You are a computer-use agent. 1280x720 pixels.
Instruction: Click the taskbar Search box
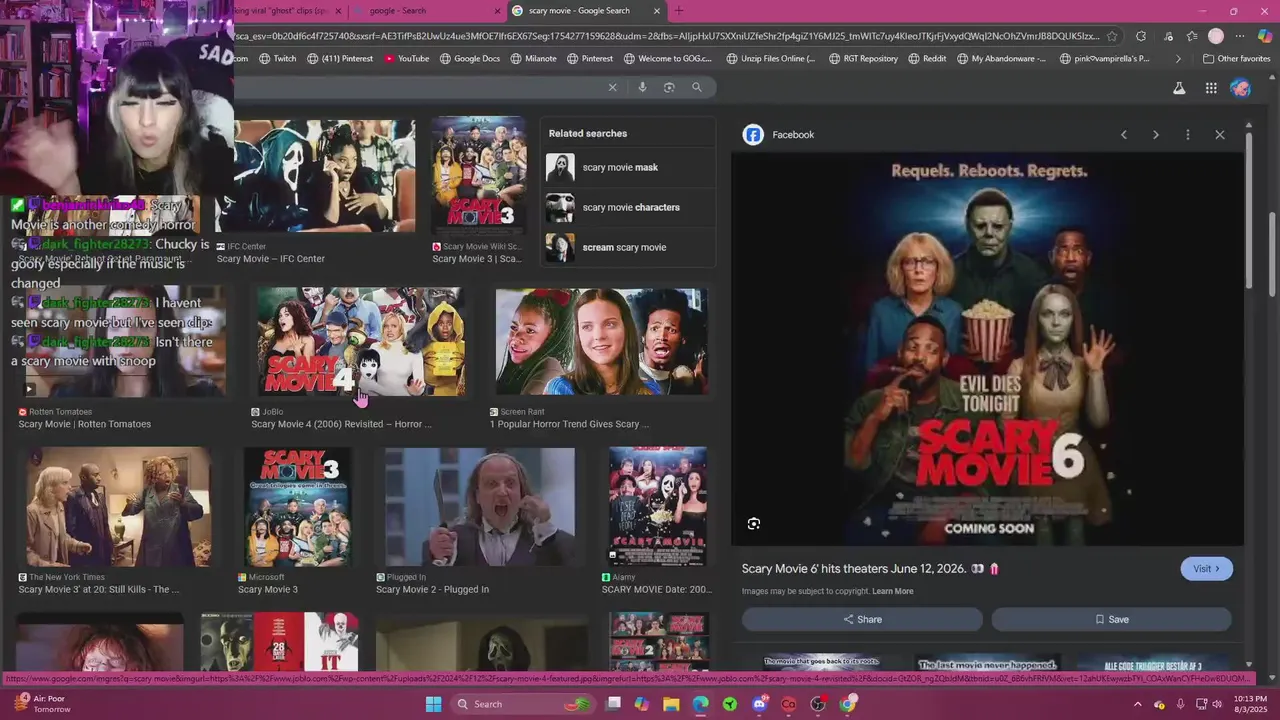(x=520, y=704)
